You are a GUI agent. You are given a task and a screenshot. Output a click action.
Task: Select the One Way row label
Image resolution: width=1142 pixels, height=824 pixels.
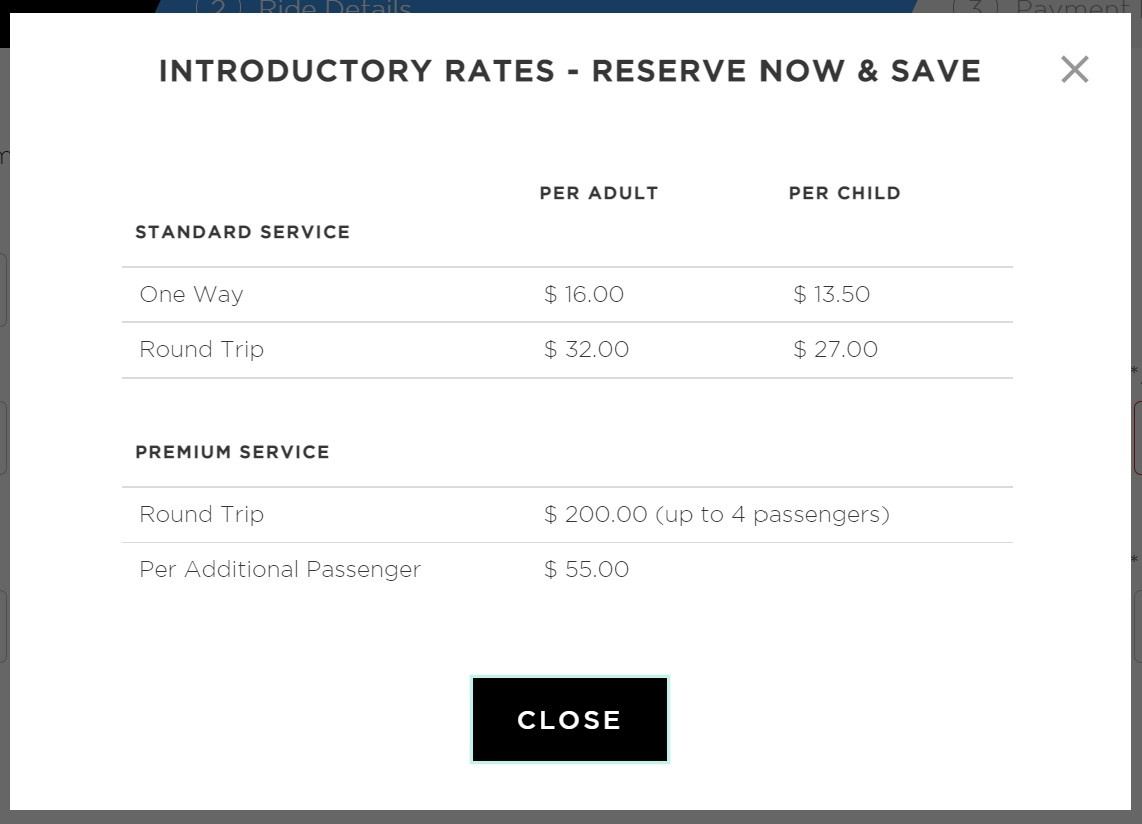(x=191, y=294)
